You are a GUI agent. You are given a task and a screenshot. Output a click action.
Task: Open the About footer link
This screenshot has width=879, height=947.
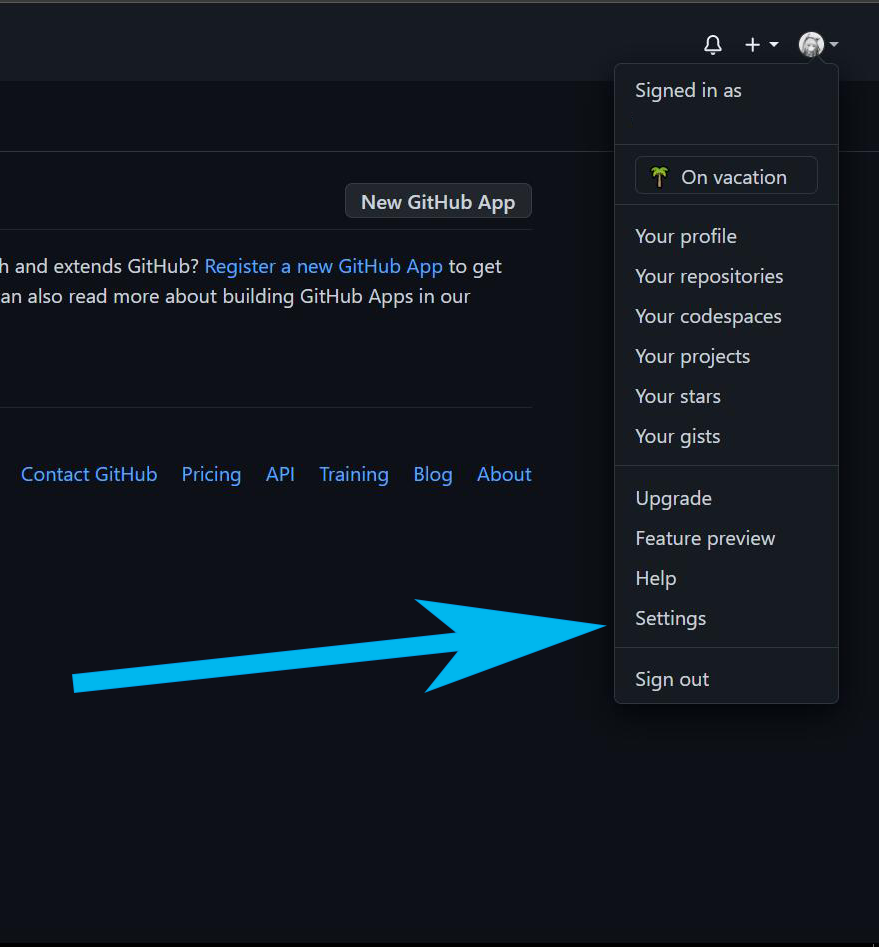[x=504, y=475]
